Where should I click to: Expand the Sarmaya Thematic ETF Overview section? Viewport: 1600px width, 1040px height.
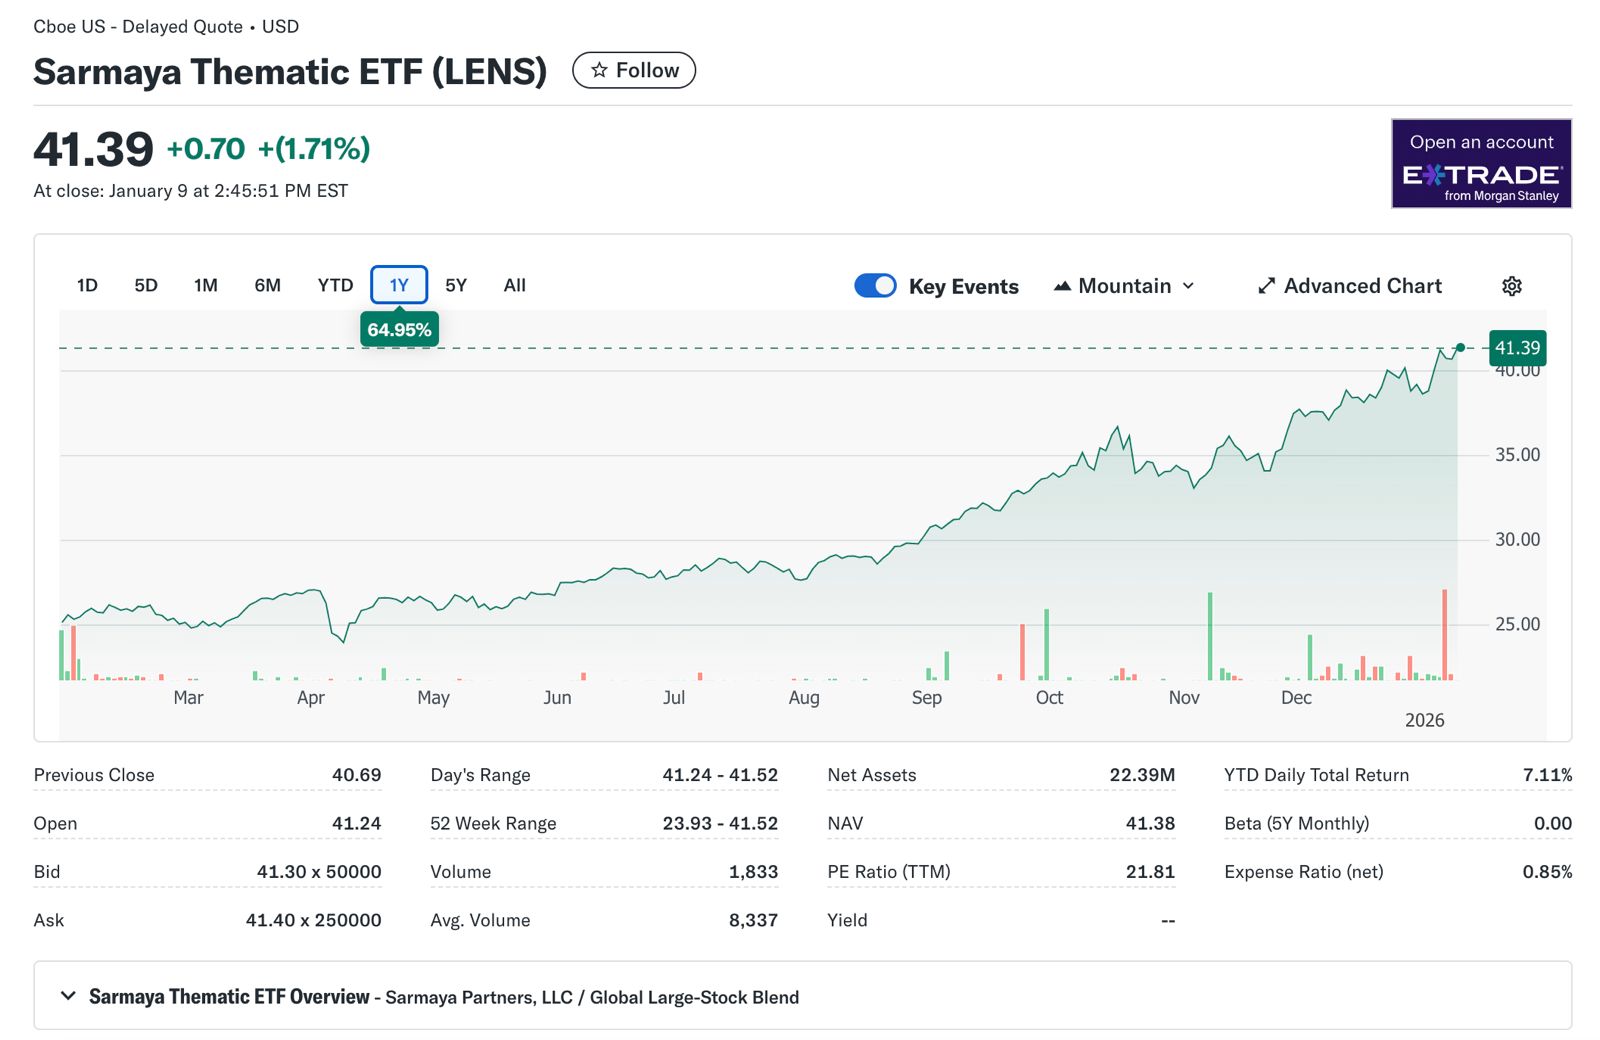coord(68,996)
